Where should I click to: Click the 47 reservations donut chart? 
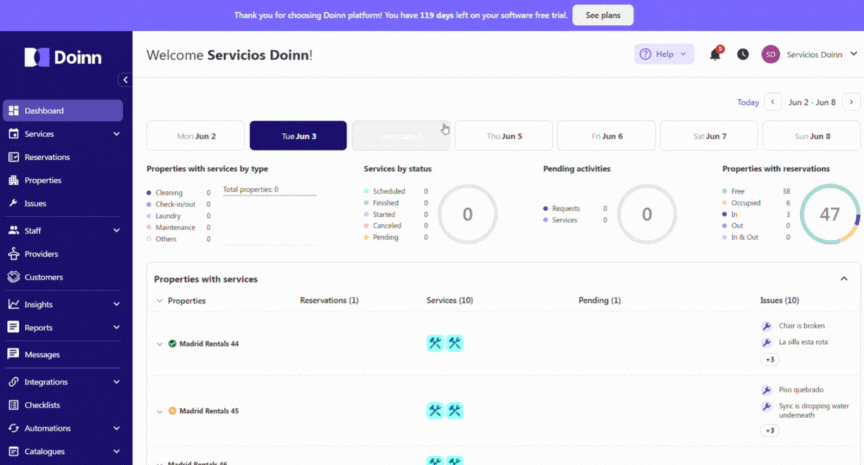click(x=829, y=214)
